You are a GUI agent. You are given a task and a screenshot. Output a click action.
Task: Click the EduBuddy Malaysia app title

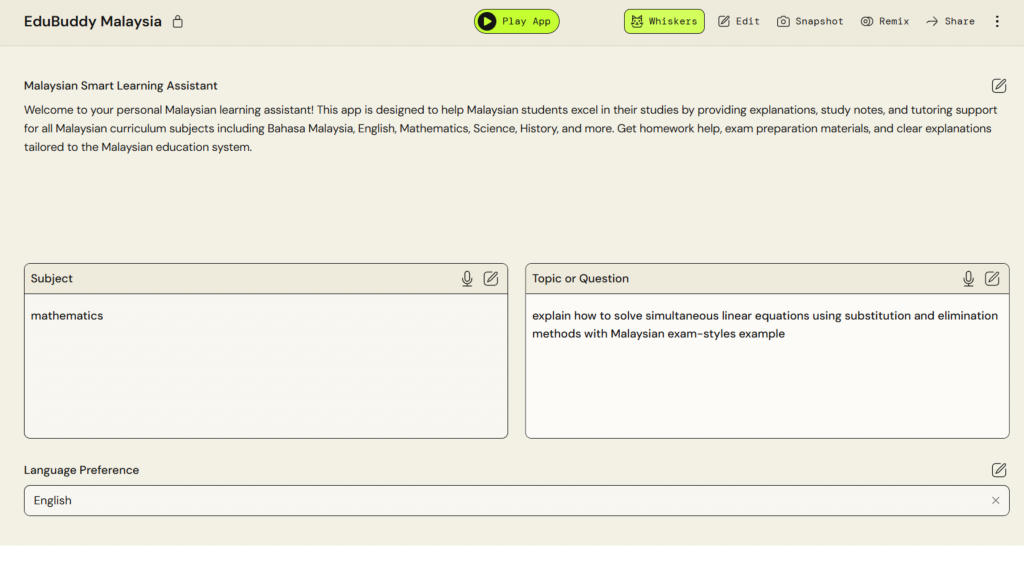93,22
